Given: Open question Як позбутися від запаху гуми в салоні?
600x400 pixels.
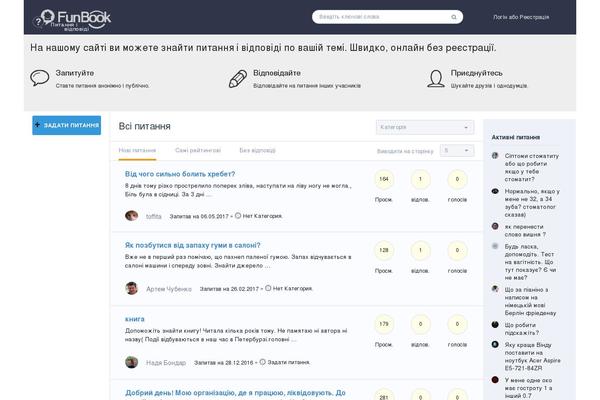Looking at the screenshot, I should (192, 245).
